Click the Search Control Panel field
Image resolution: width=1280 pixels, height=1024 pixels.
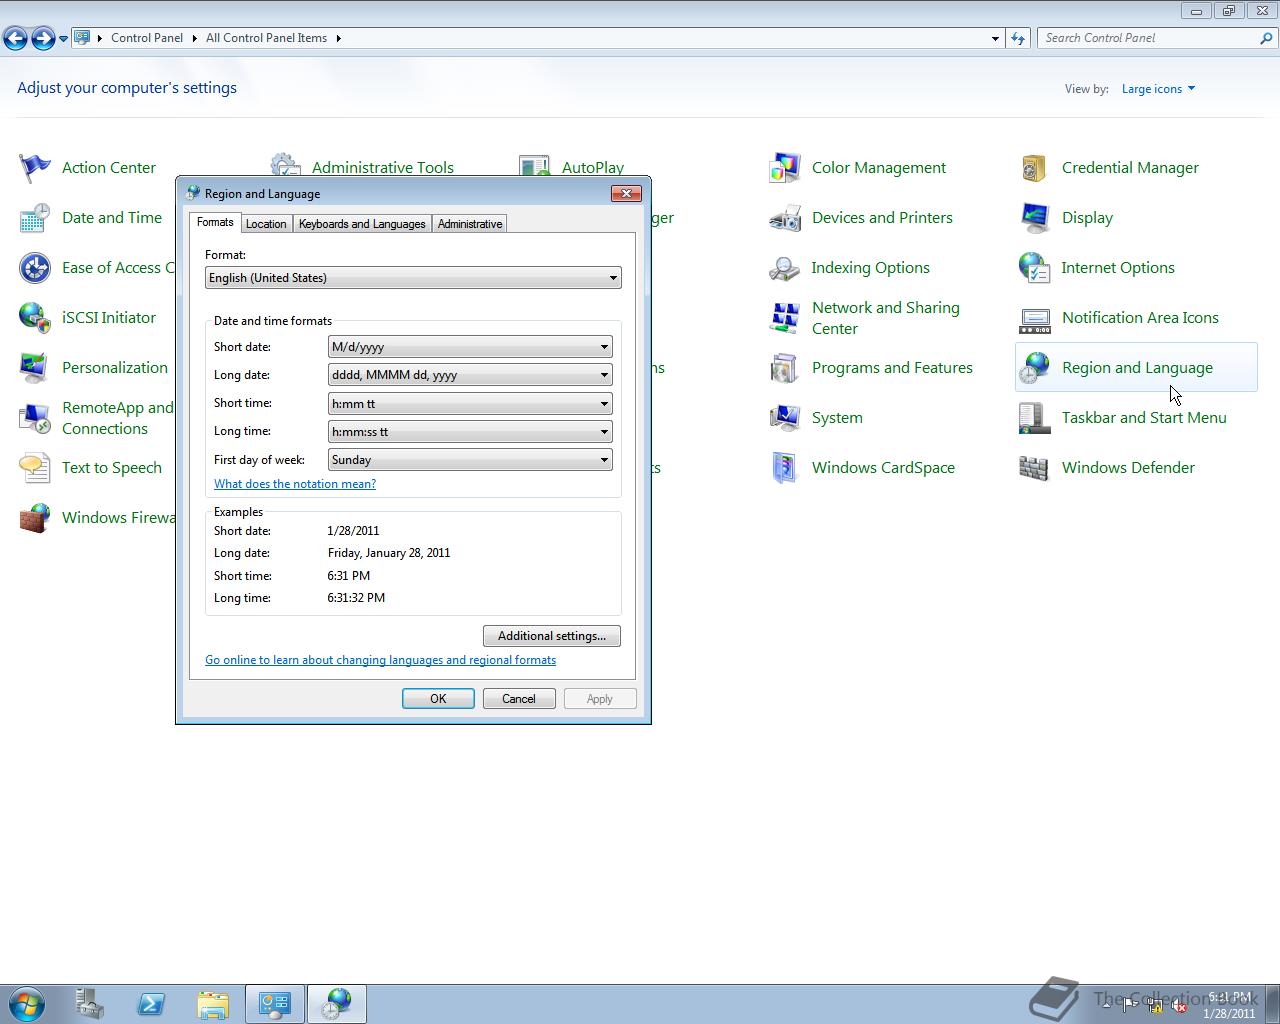tap(1150, 38)
